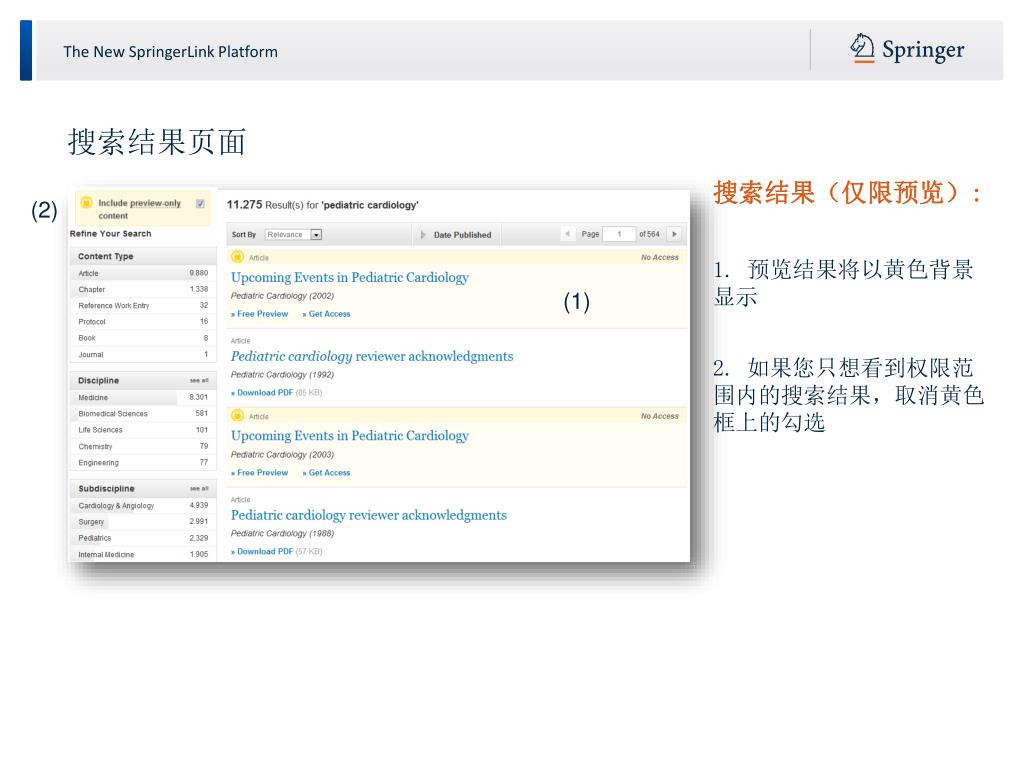Open Upcoming Events in Pediatric Cardiology (2003)
The width and height of the screenshot is (1024, 768).
coord(349,436)
